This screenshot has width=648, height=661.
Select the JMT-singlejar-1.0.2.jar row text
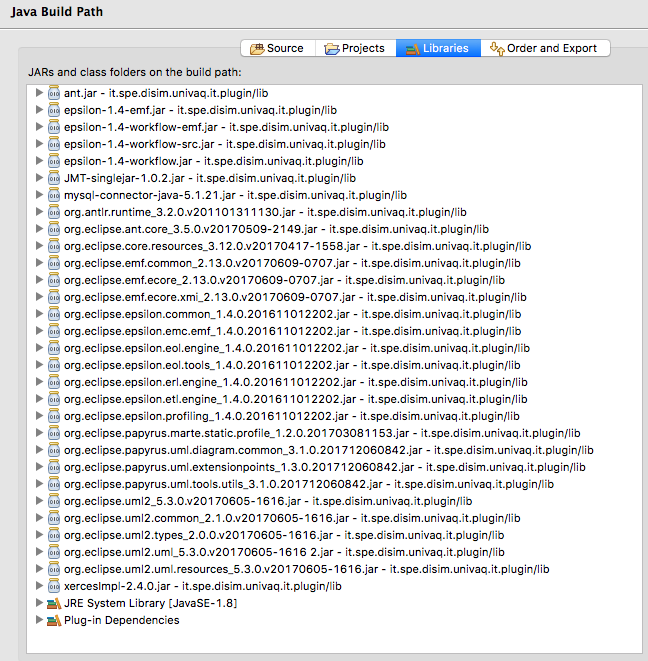[210, 178]
